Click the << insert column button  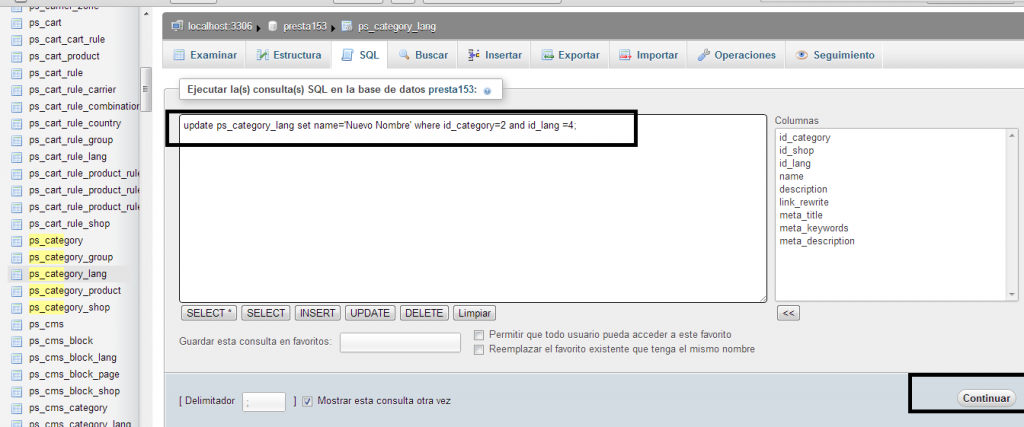[788, 313]
